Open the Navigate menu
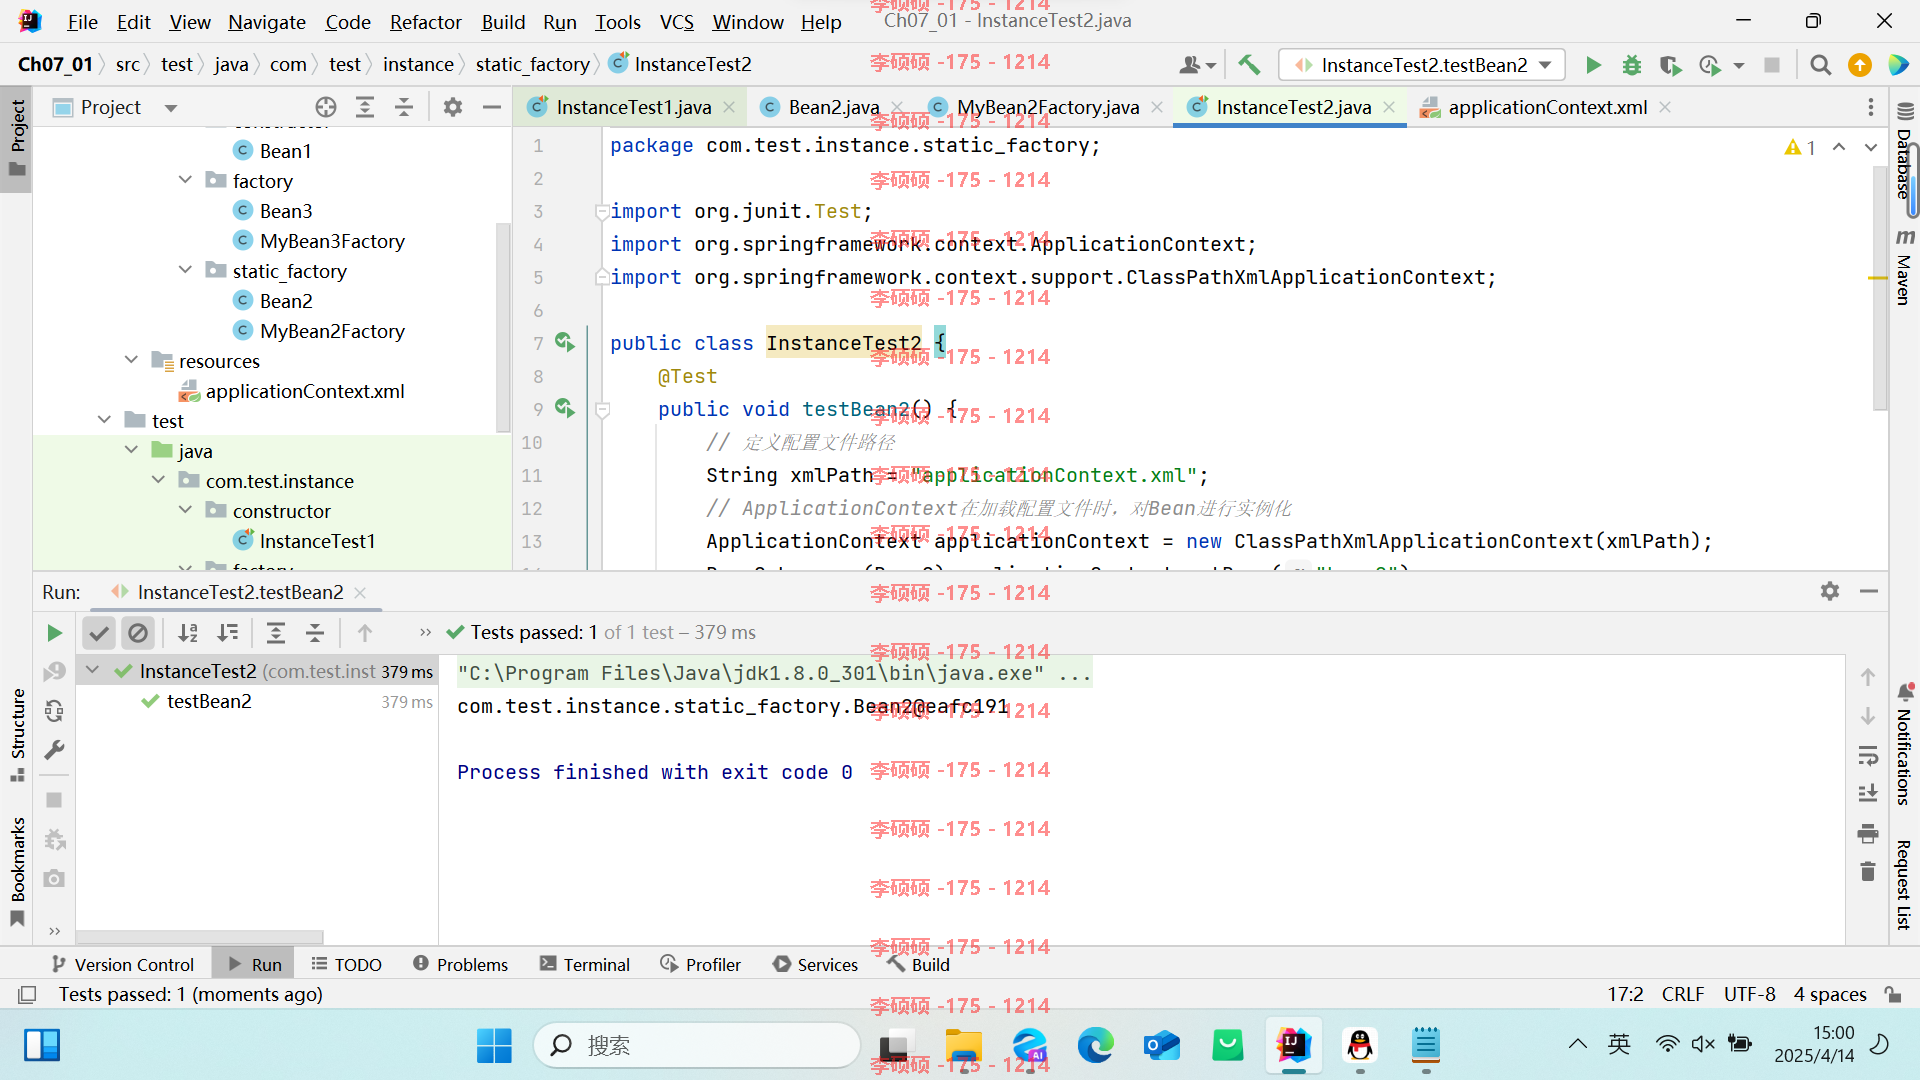The image size is (1920, 1080). [x=267, y=22]
